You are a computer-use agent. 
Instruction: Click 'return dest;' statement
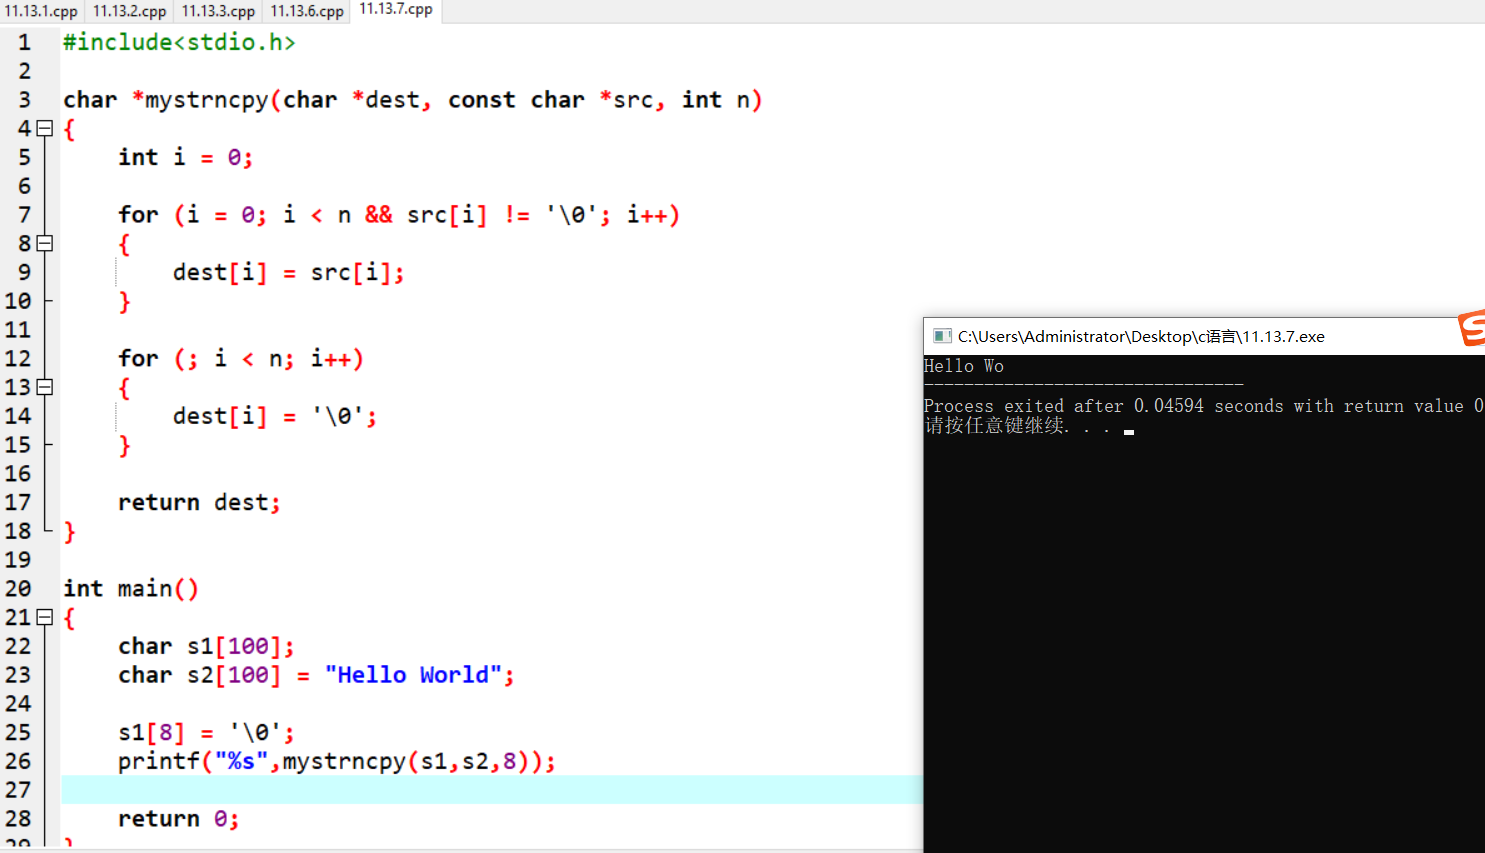pos(199,502)
